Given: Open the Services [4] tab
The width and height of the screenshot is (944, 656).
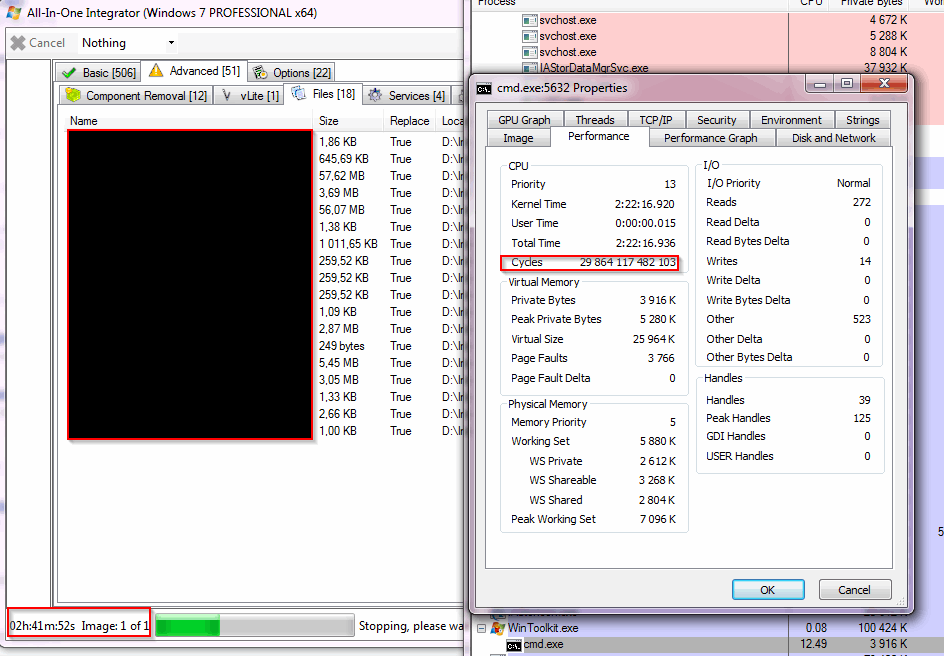Looking at the screenshot, I should tap(407, 95).
